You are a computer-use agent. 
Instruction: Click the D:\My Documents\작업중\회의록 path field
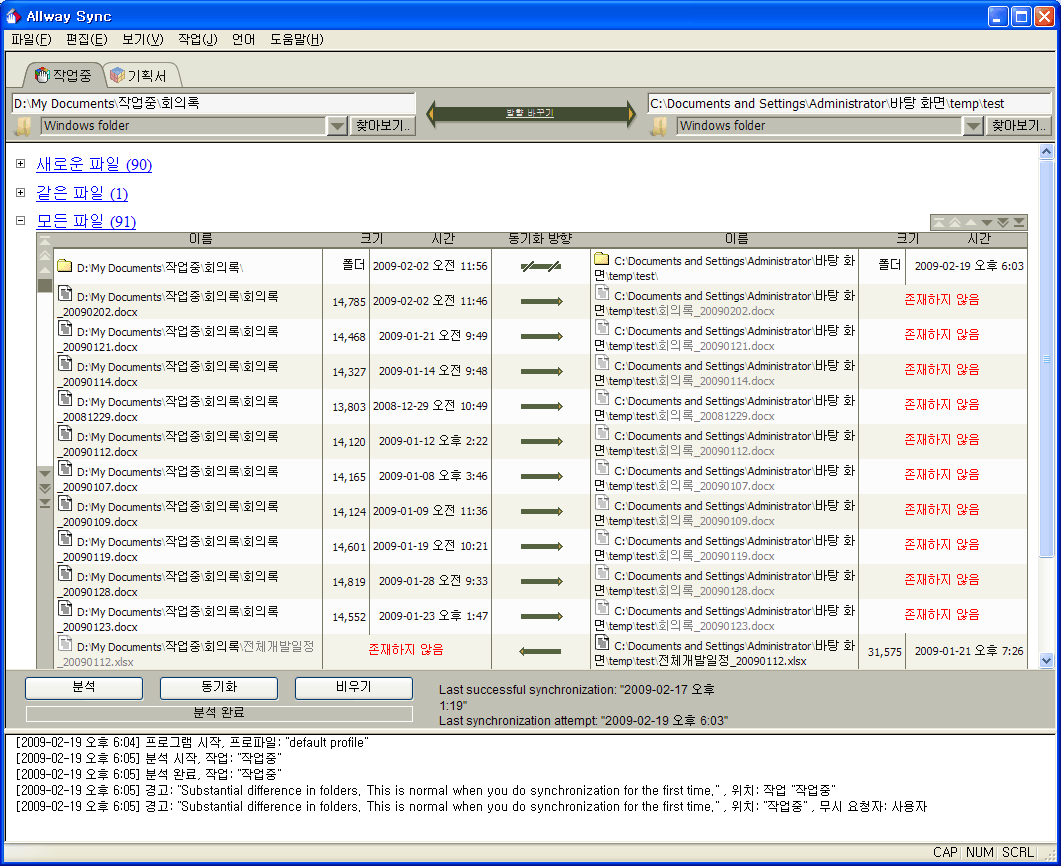pyautogui.click(x=214, y=104)
